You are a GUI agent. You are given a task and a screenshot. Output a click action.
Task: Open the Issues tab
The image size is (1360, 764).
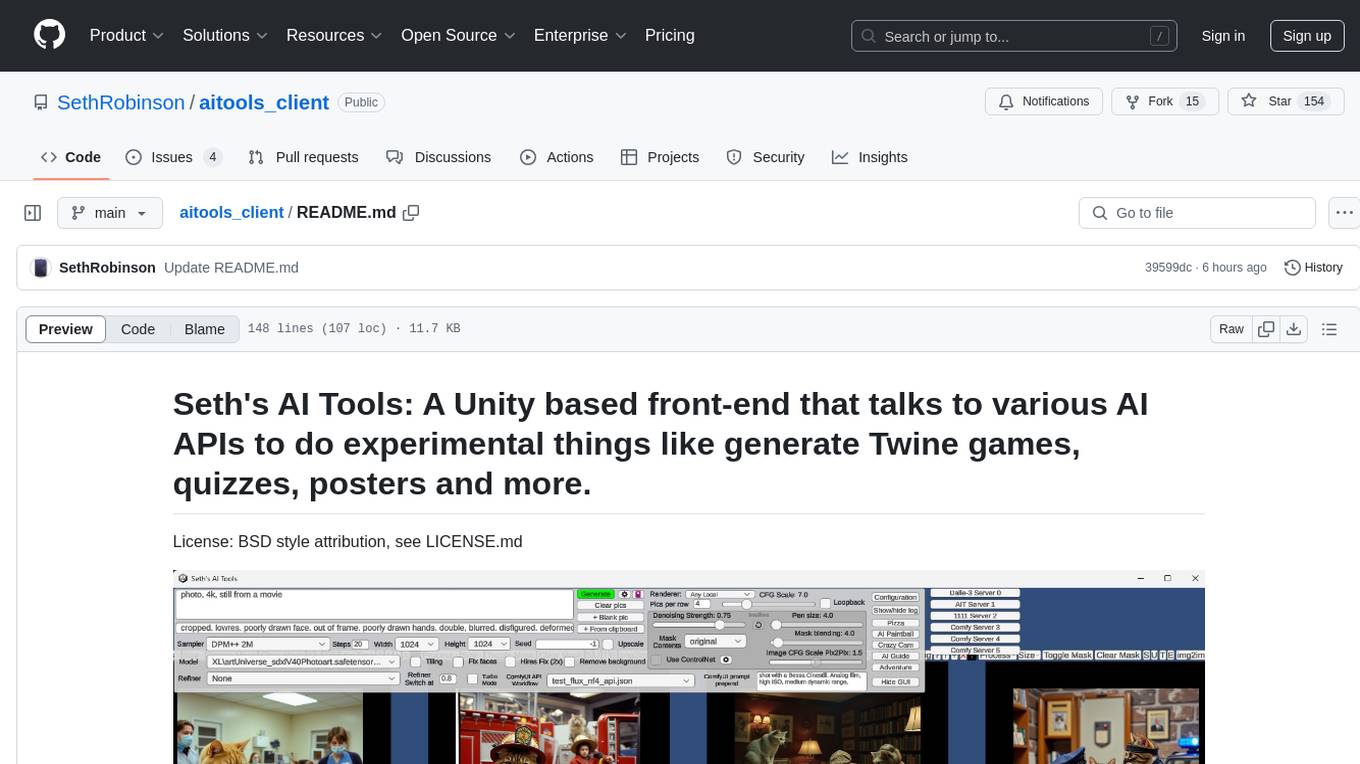coord(173,157)
